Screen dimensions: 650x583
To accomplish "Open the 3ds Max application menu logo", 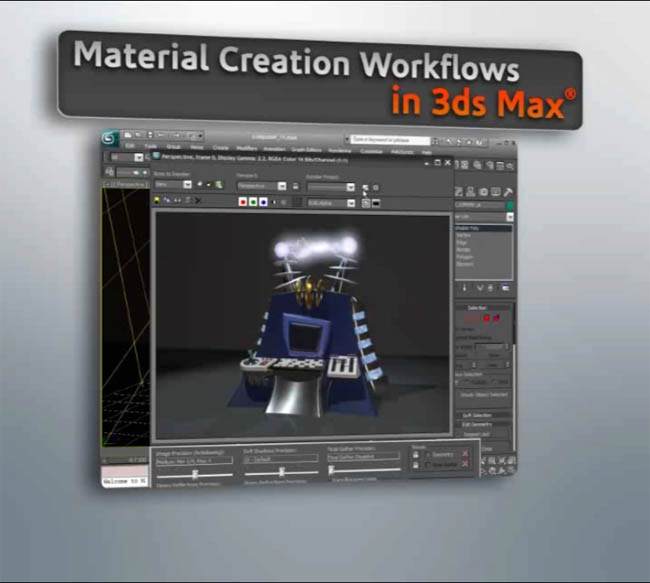I will (x=109, y=138).
